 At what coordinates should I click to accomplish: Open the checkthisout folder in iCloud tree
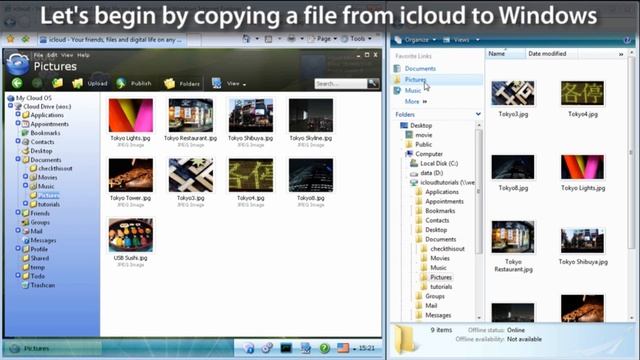pos(51,168)
